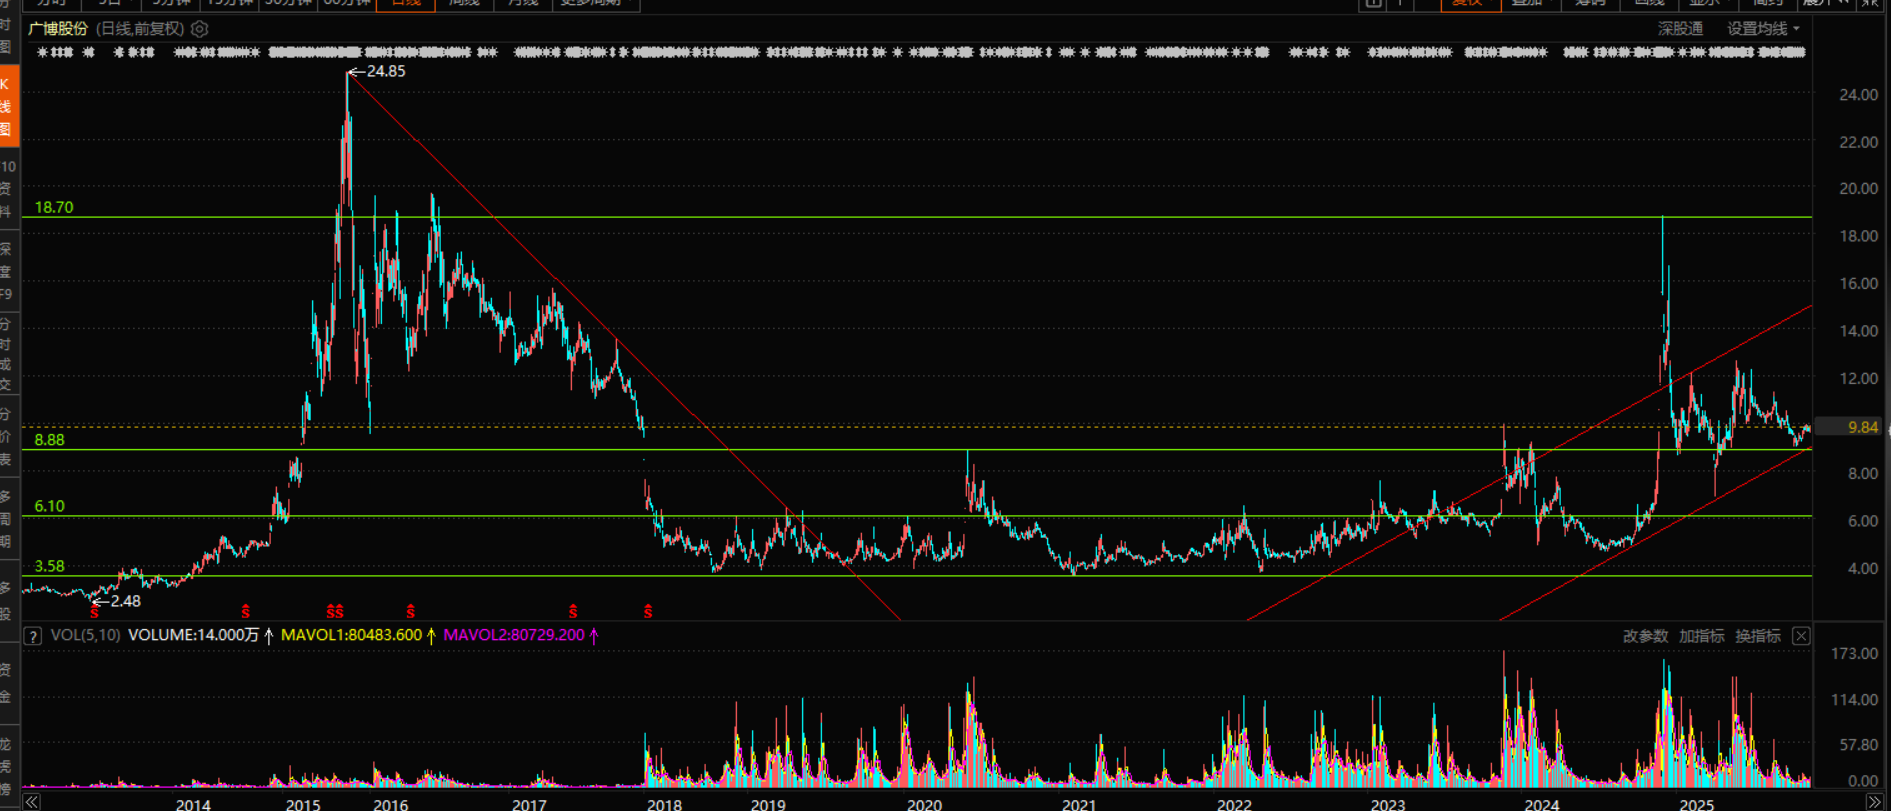
Task: Click the S marker right of 2017
Action: 573,611
